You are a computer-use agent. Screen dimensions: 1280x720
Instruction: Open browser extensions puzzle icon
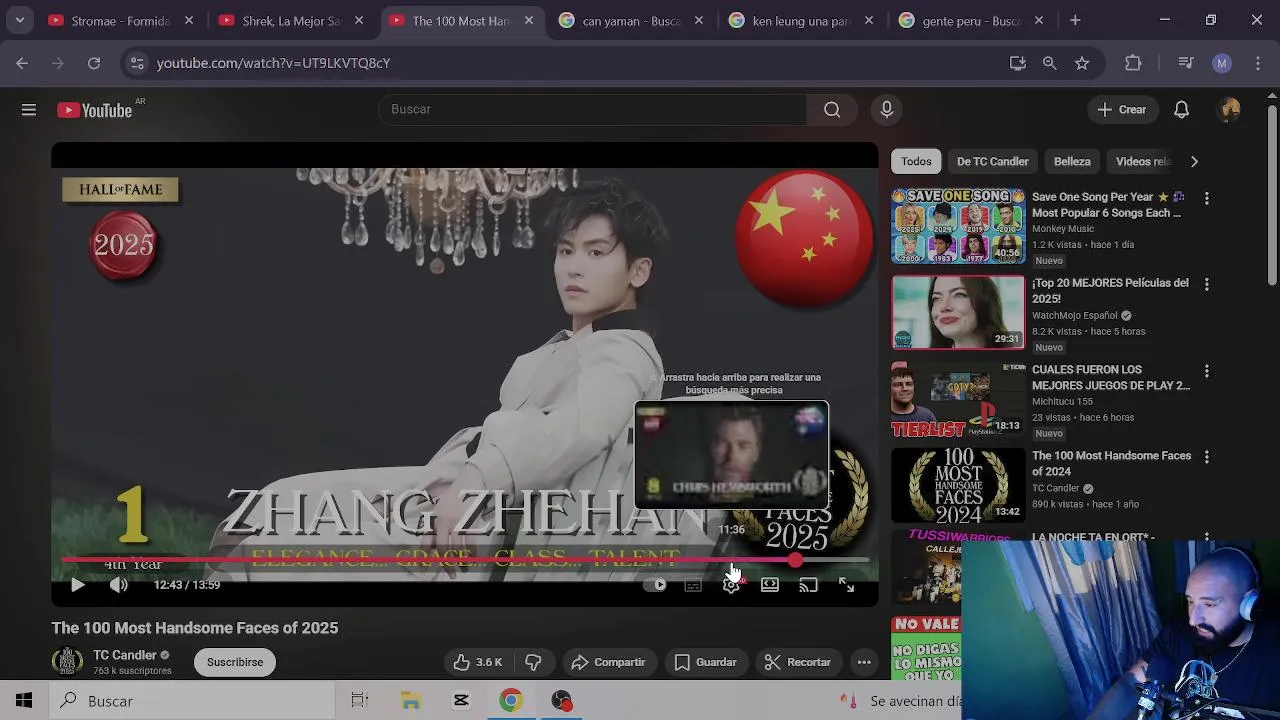(x=1133, y=63)
